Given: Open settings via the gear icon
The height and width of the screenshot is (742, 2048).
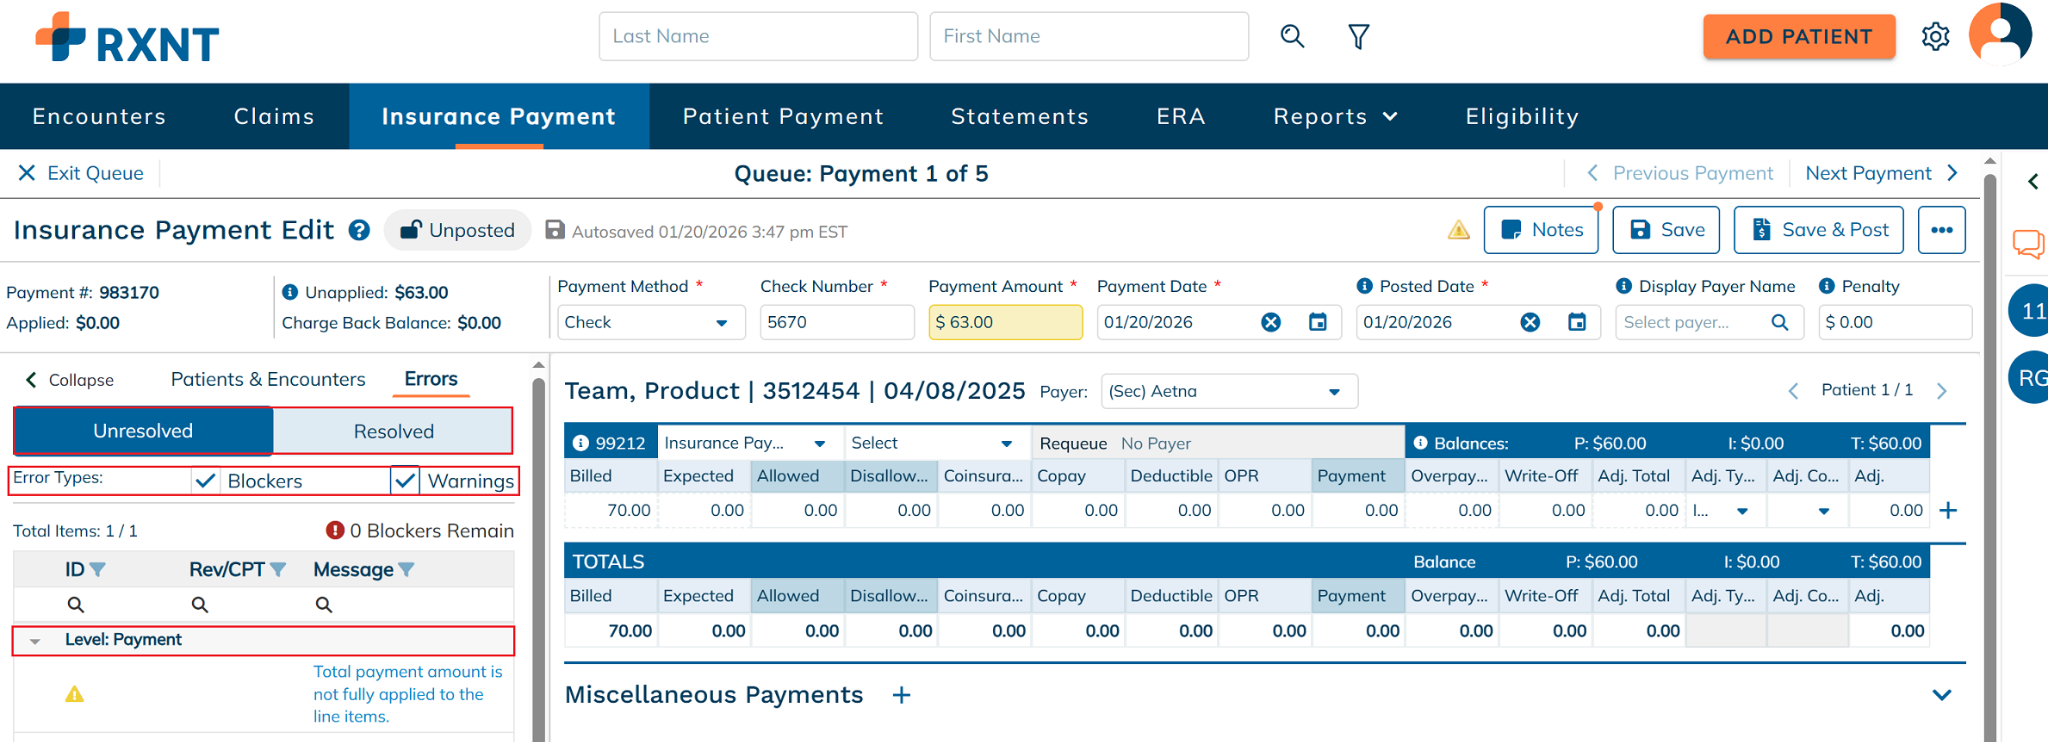Looking at the screenshot, I should click(x=1935, y=37).
